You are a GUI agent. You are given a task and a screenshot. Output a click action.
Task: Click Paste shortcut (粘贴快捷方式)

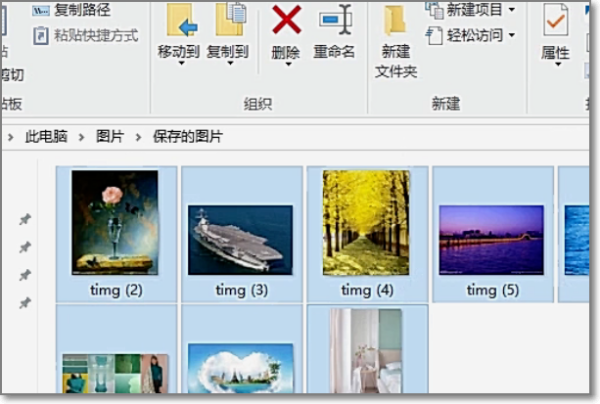click(86, 36)
